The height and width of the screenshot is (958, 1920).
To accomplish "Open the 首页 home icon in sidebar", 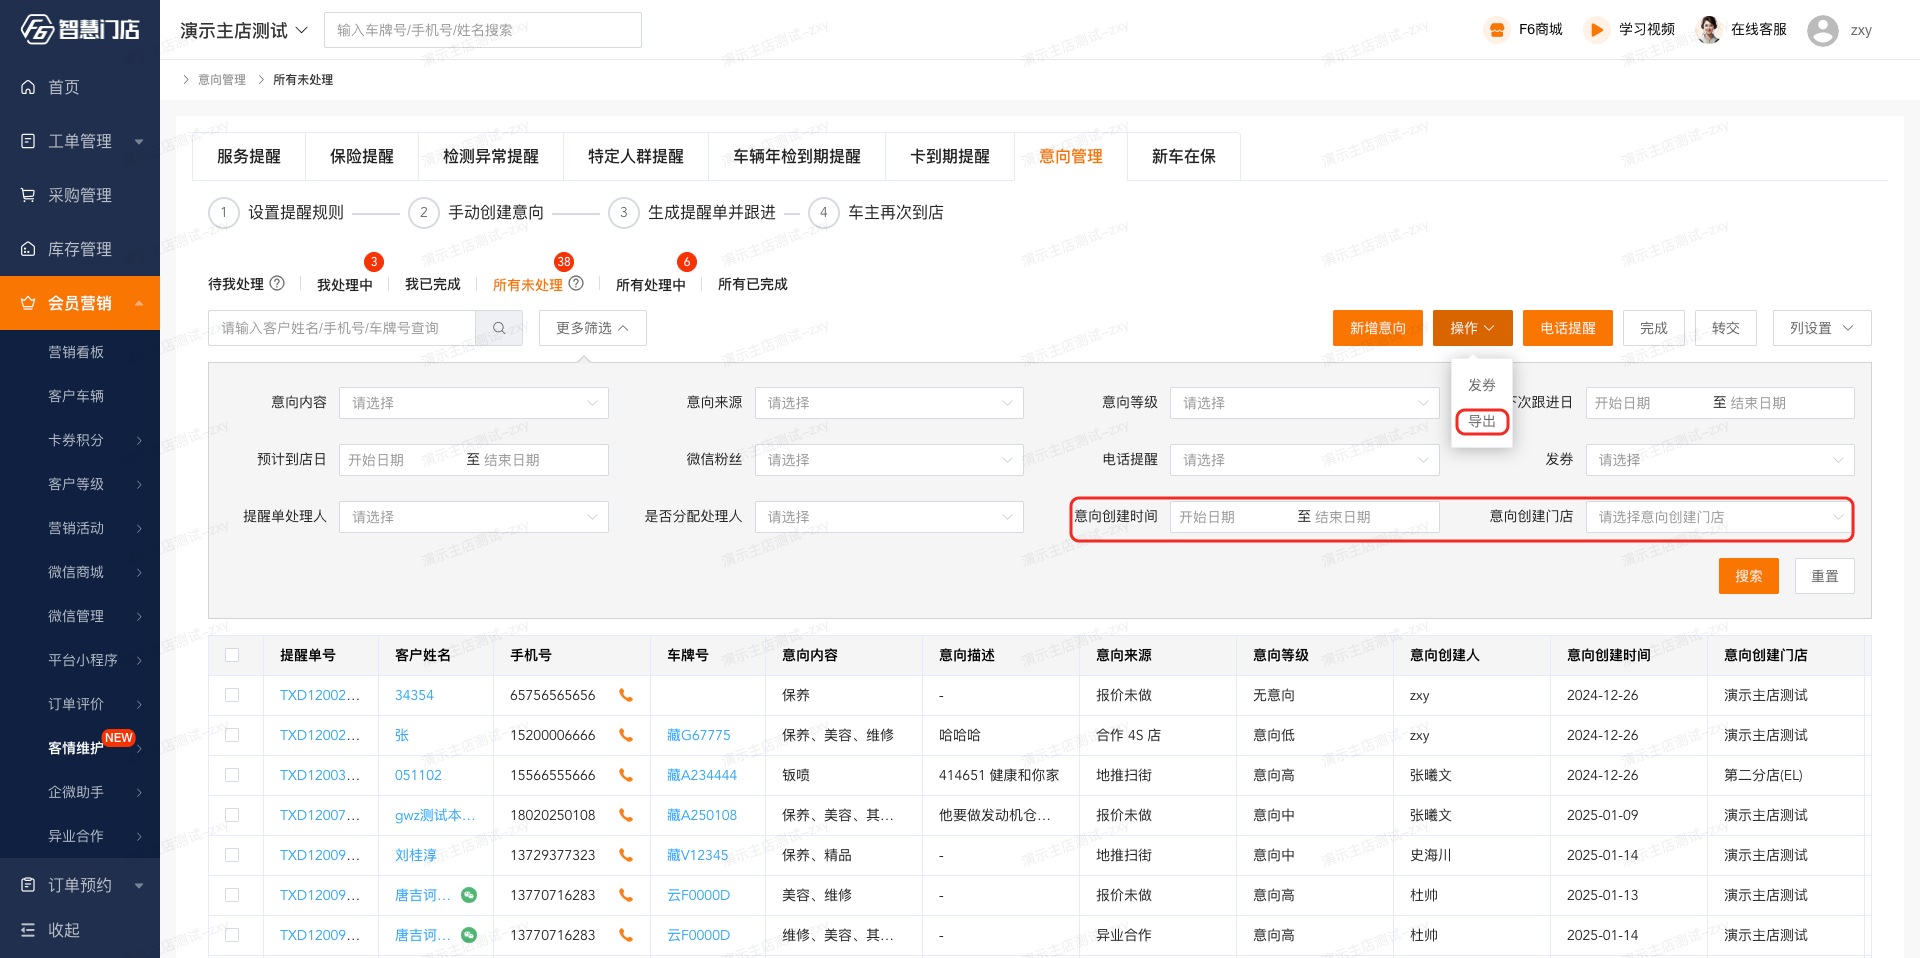I will click(28, 87).
